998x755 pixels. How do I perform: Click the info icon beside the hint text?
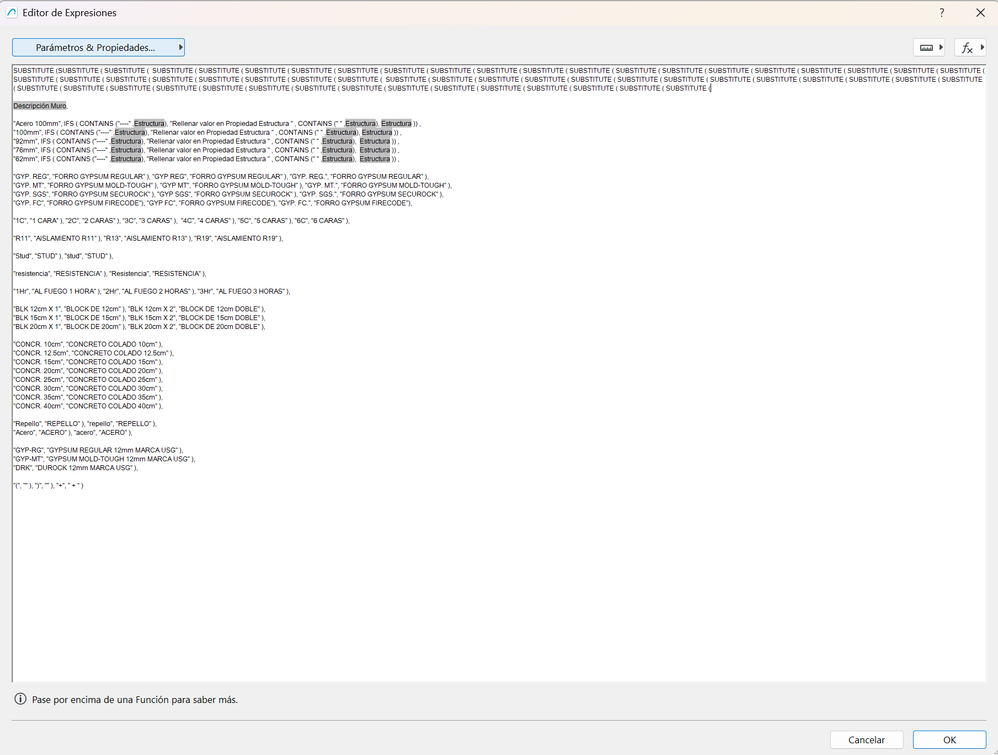pos(20,699)
